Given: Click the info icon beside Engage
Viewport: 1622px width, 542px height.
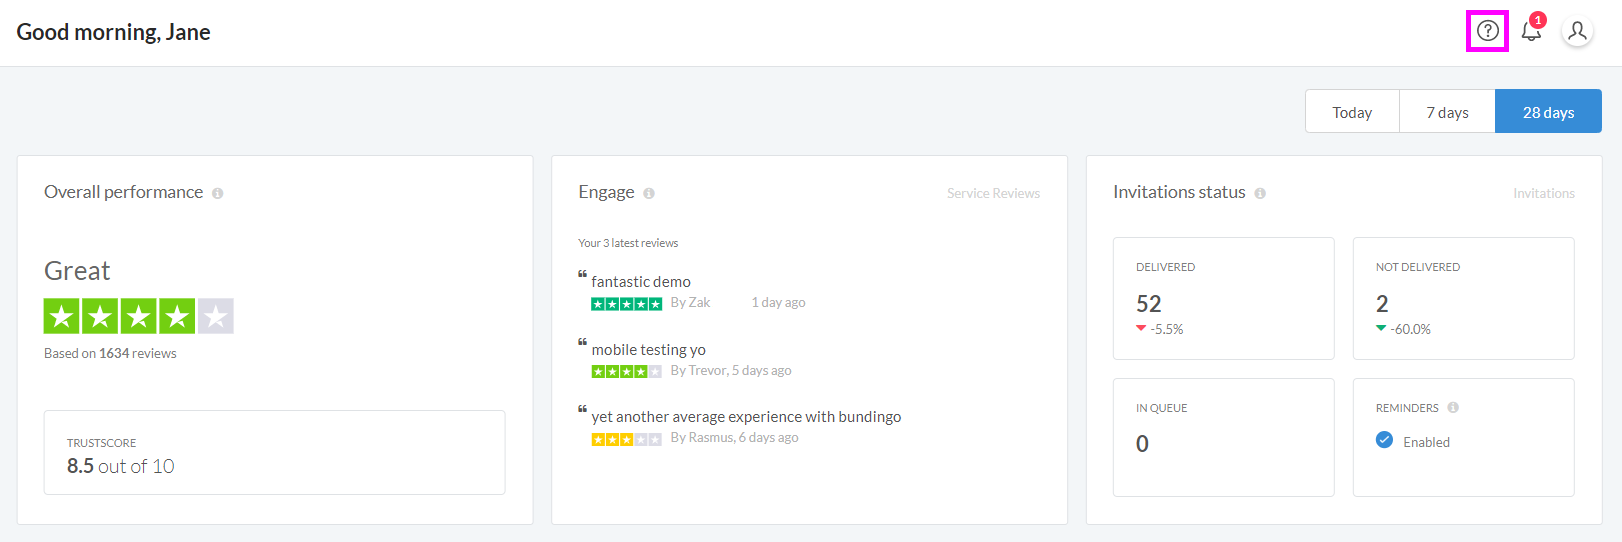Looking at the screenshot, I should coord(649,193).
